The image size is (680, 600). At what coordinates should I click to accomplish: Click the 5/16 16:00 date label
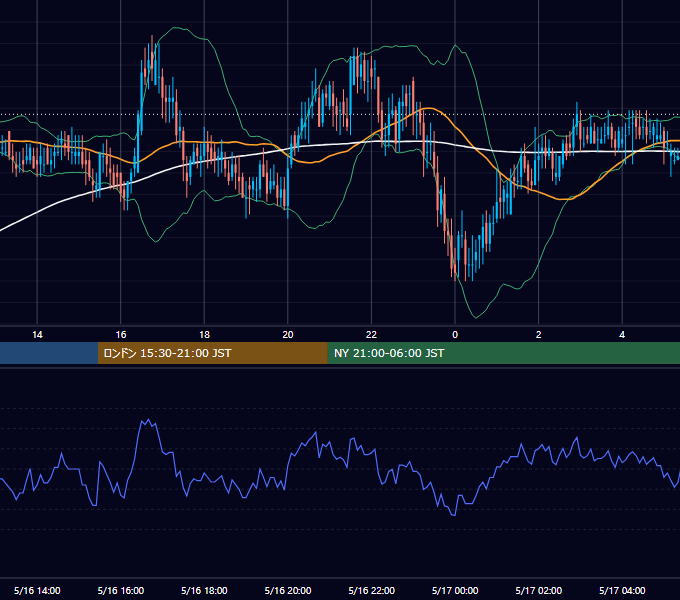click(x=121, y=590)
